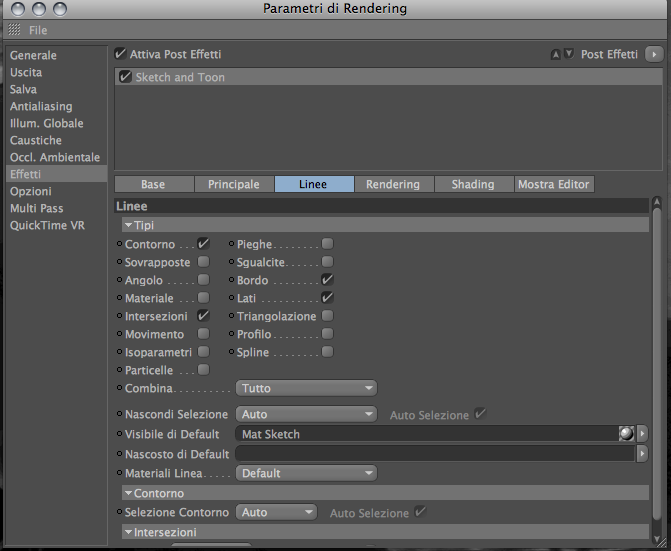
Task: Open the Selezione Contorno dropdown
Action: (x=276, y=512)
